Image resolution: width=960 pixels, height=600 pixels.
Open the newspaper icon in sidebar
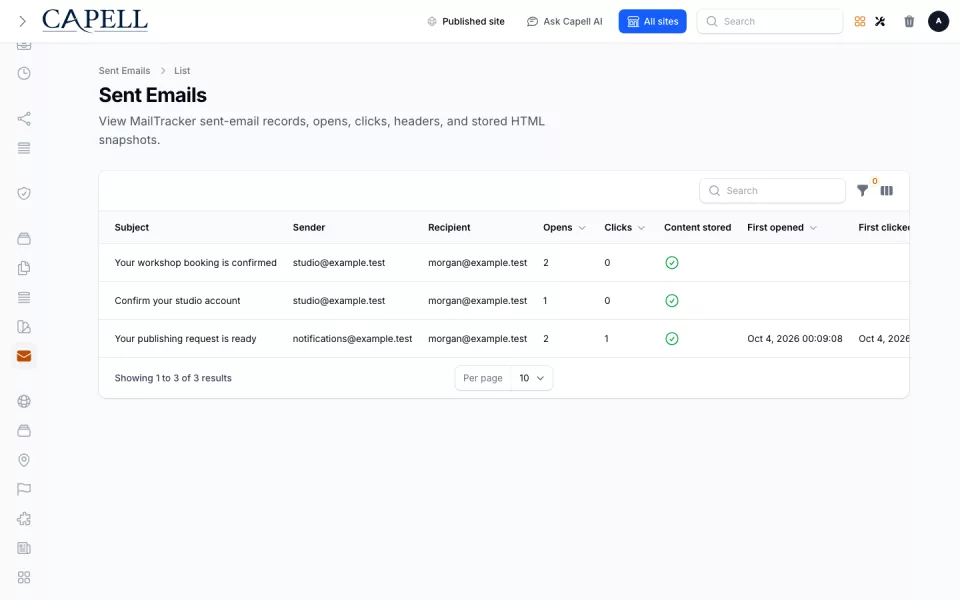(24, 549)
